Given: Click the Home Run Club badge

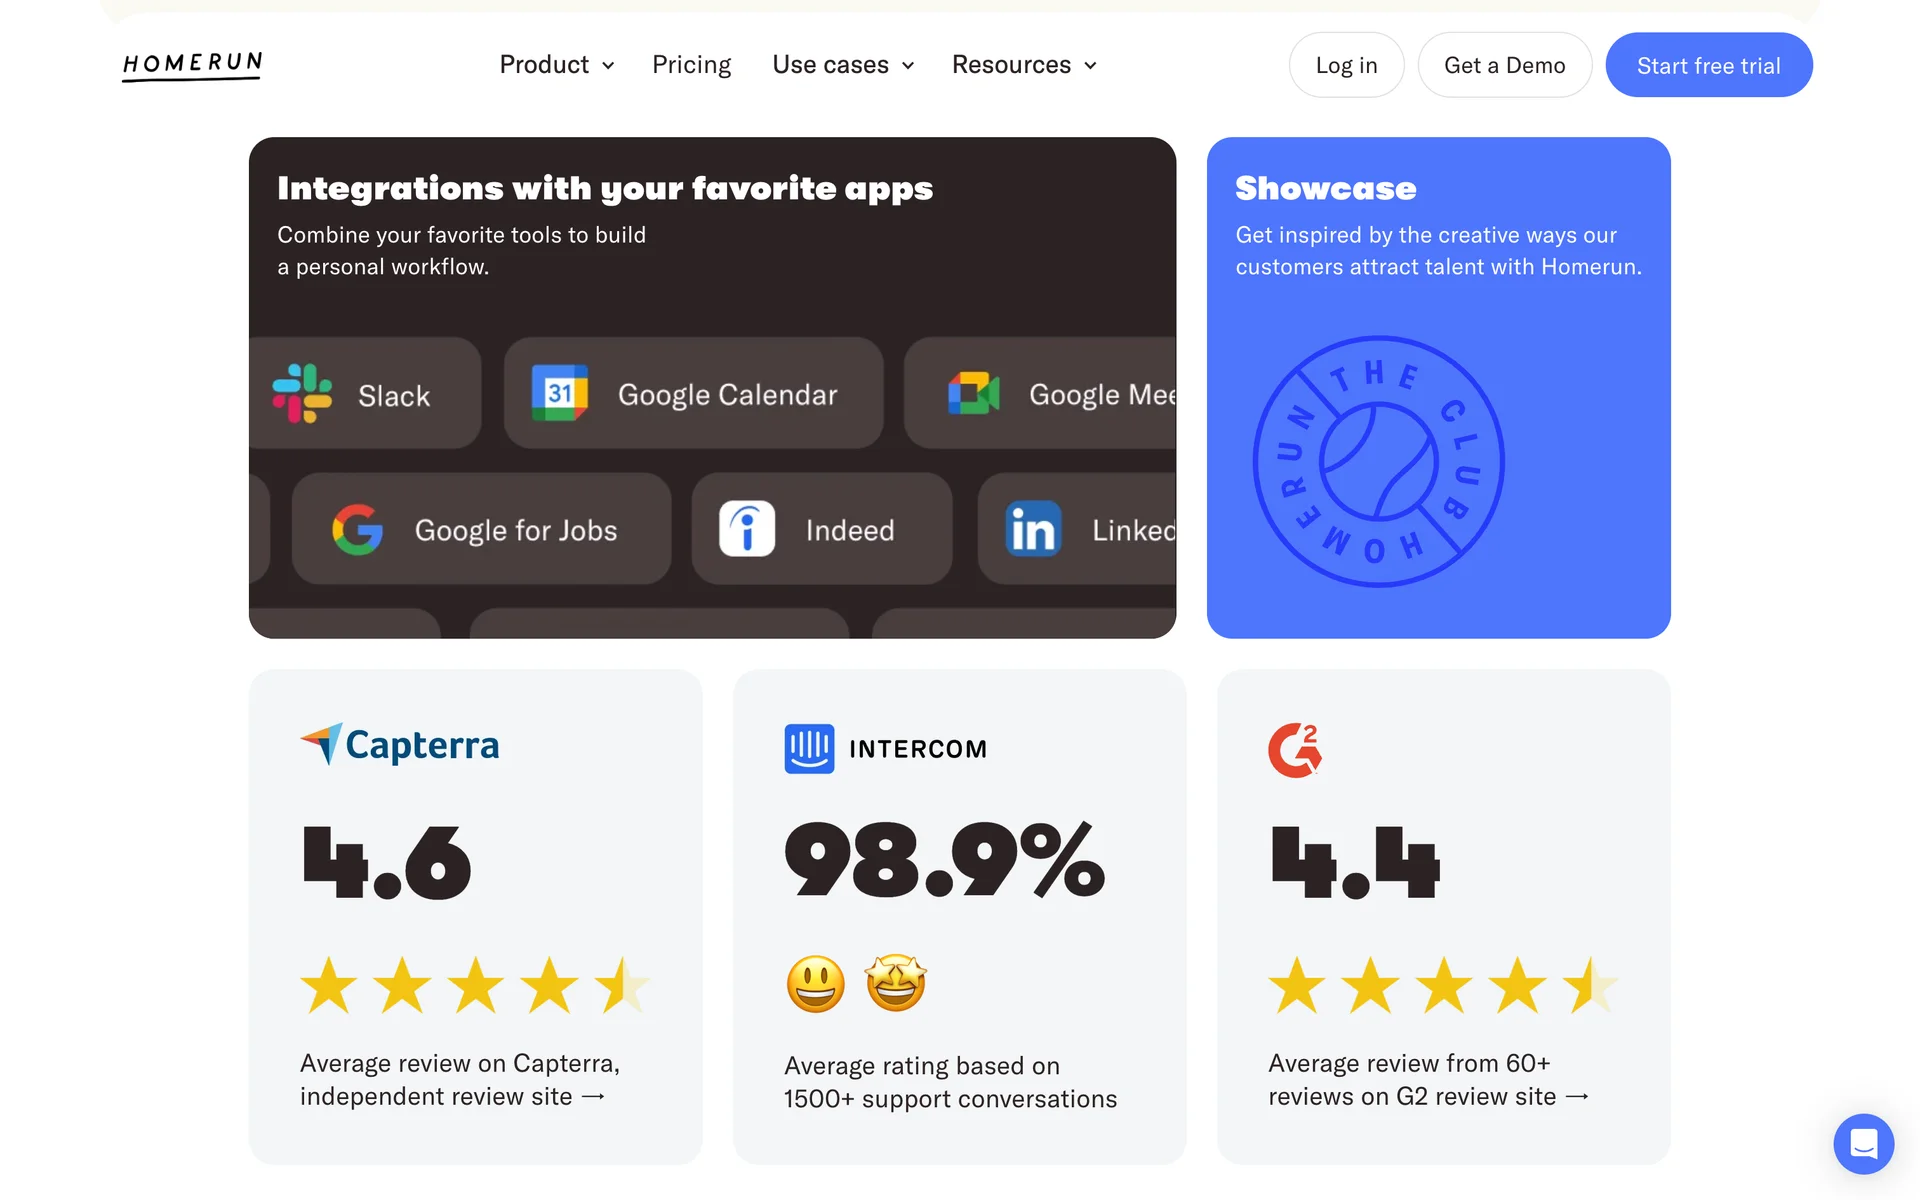Looking at the screenshot, I should pos(1378,461).
